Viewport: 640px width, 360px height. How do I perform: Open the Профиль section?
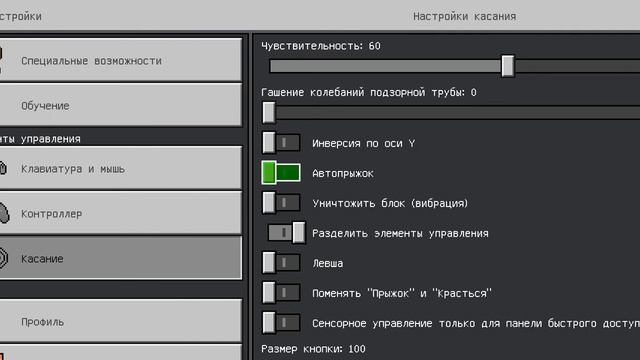click(120, 321)
